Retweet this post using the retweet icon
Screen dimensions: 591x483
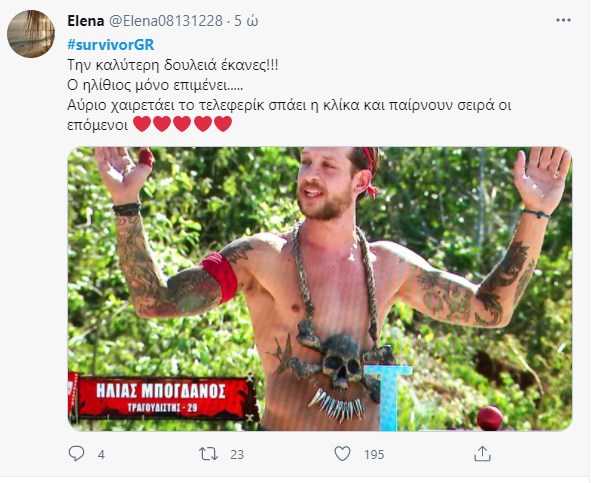click(x=208, y=454)
